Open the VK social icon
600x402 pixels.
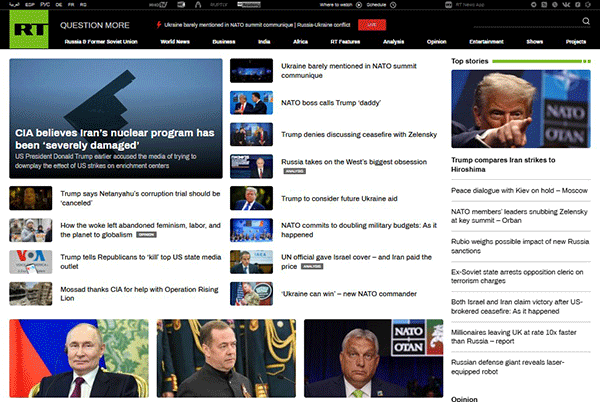click(566, 5)
